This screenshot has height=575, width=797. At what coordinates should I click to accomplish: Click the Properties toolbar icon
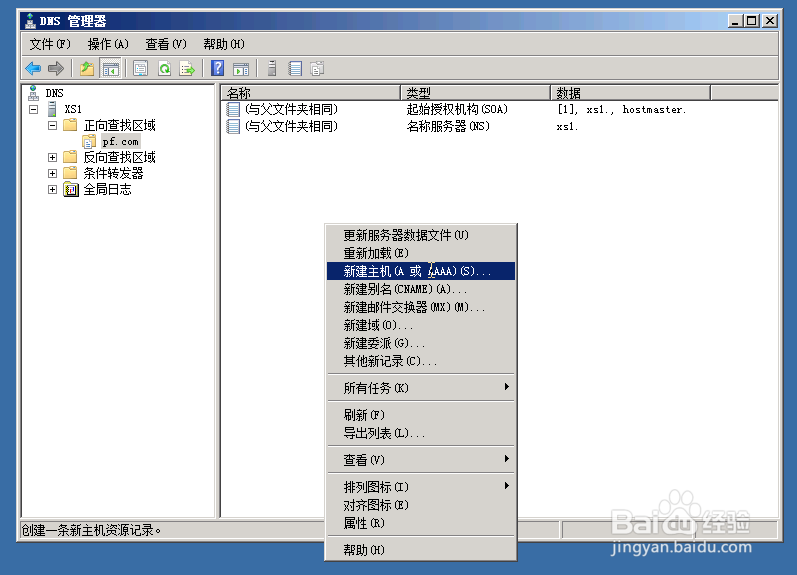[140, 68]
